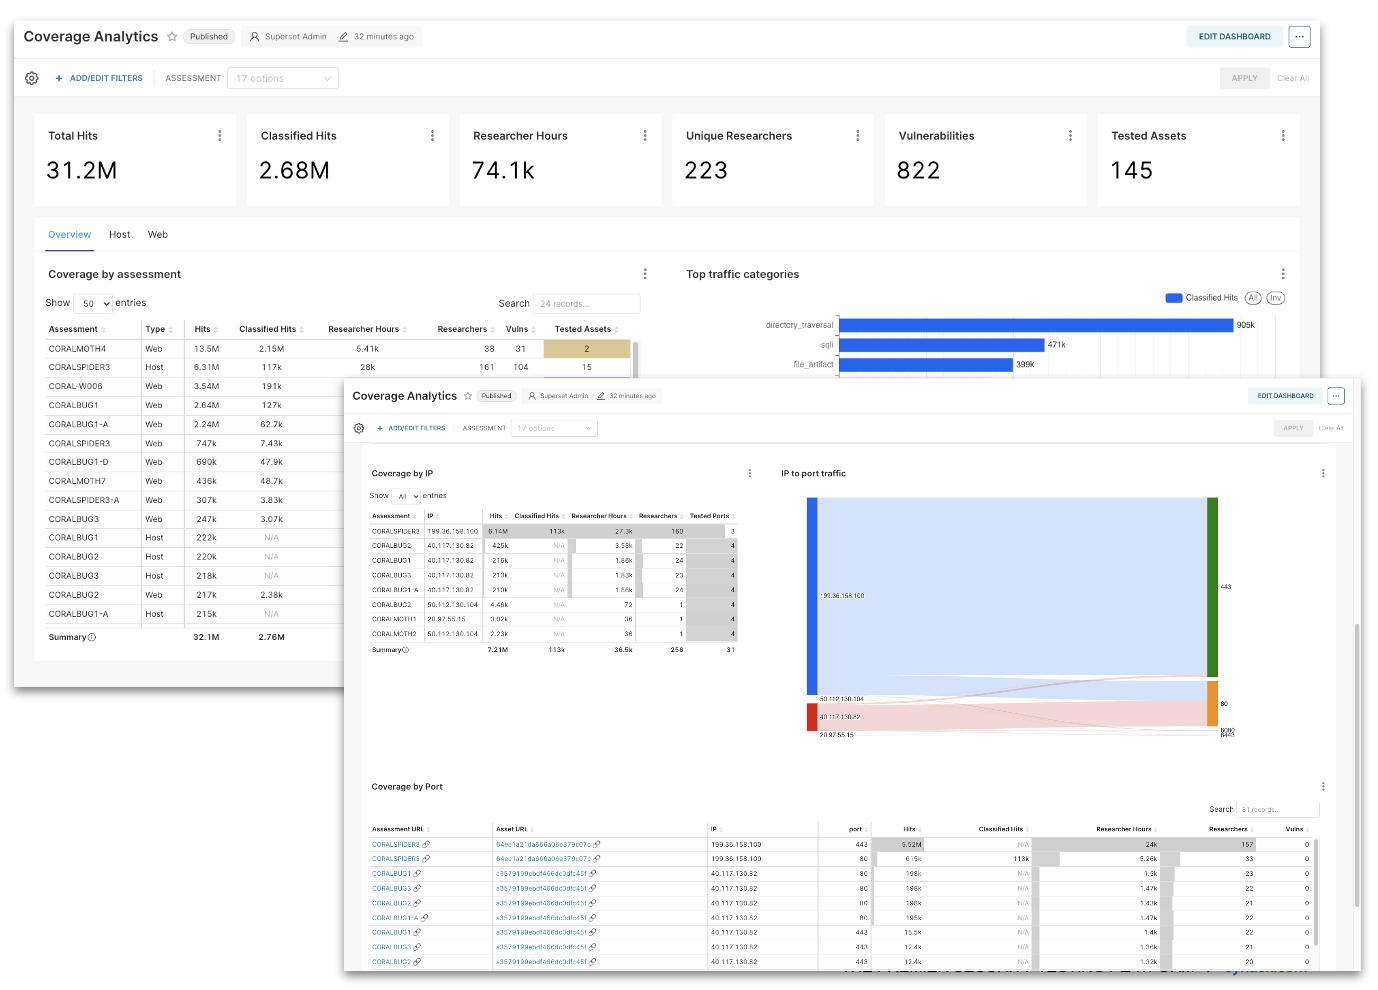Viewport: 1378px width, 990px height.
Task: Click highlighted Tested Assets value 2
Action: tap(587, 349)
